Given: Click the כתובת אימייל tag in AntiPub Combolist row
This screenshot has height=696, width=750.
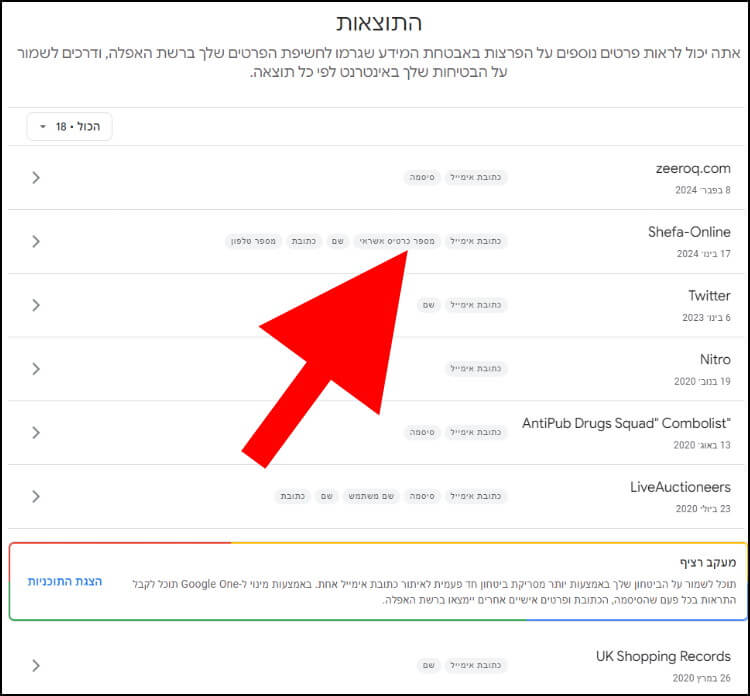Looking at the screenshot, I should point(475,432).
